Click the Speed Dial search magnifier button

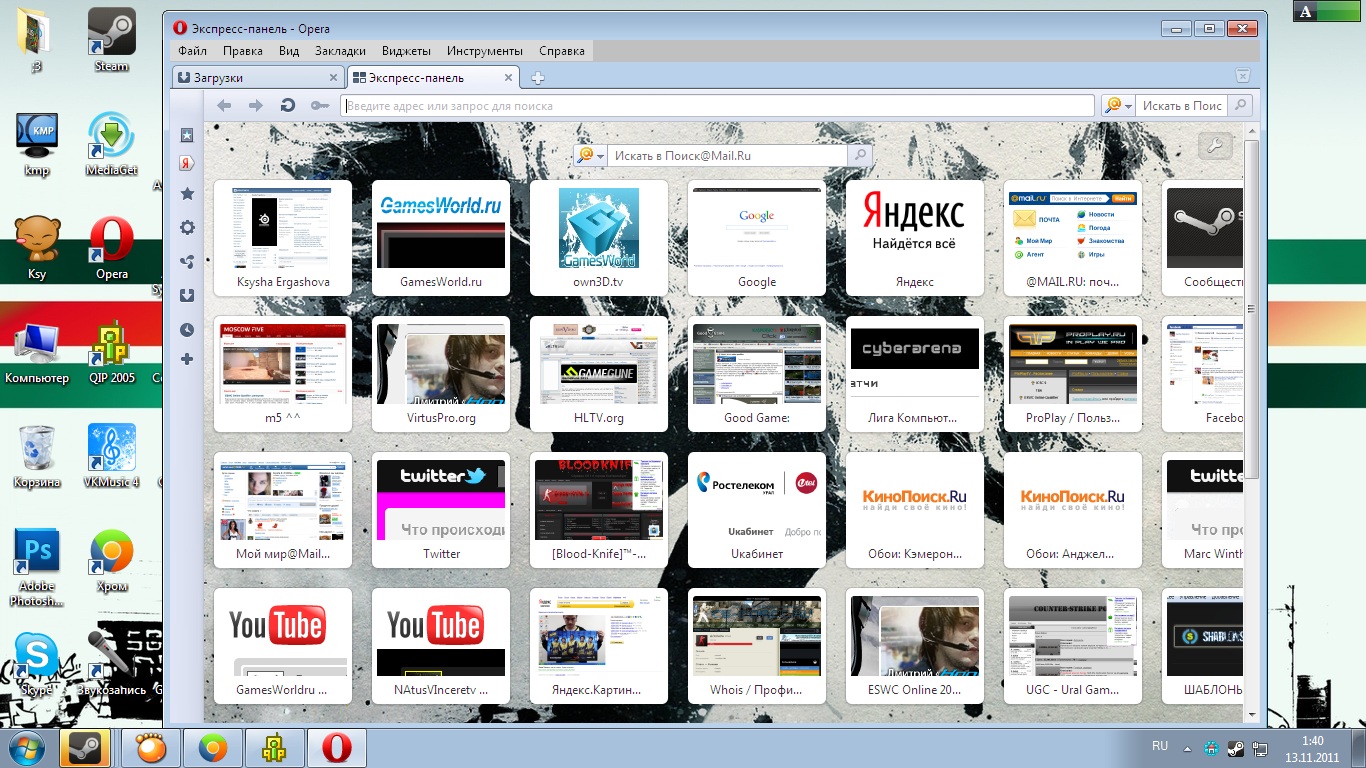click(859, 155)
